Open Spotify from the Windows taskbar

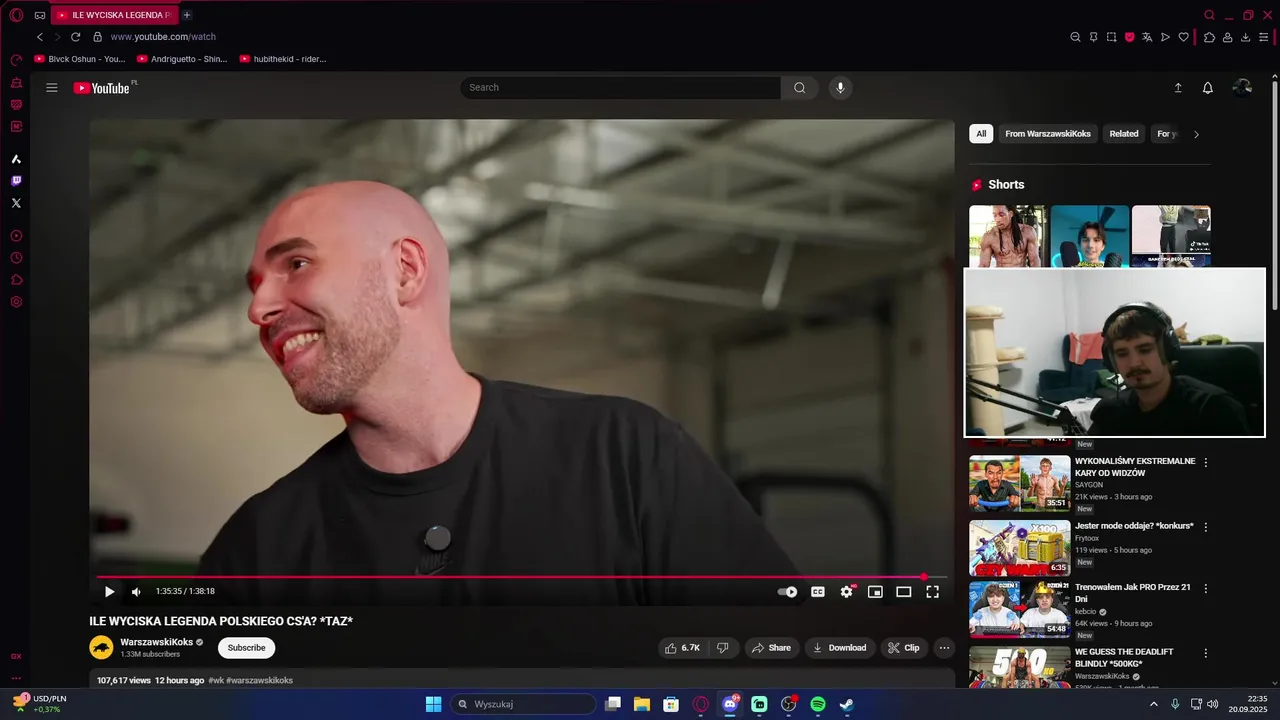817,704
